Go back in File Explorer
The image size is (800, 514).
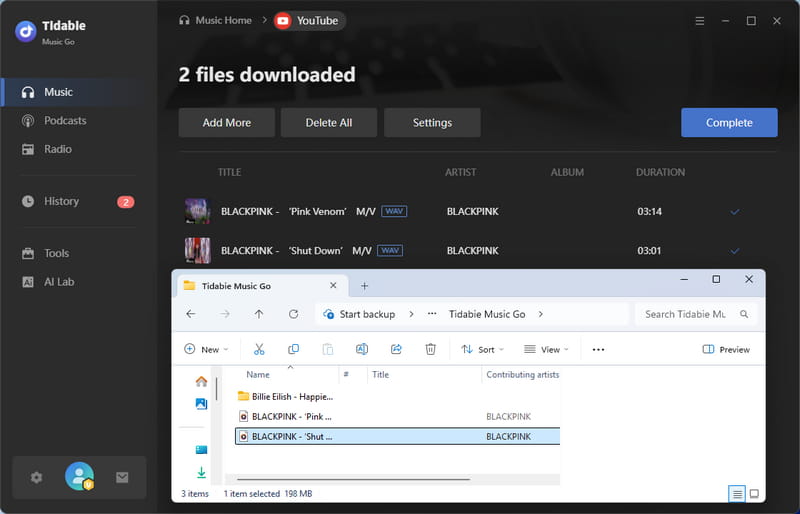pyautogui.click(x=191, y=314)
